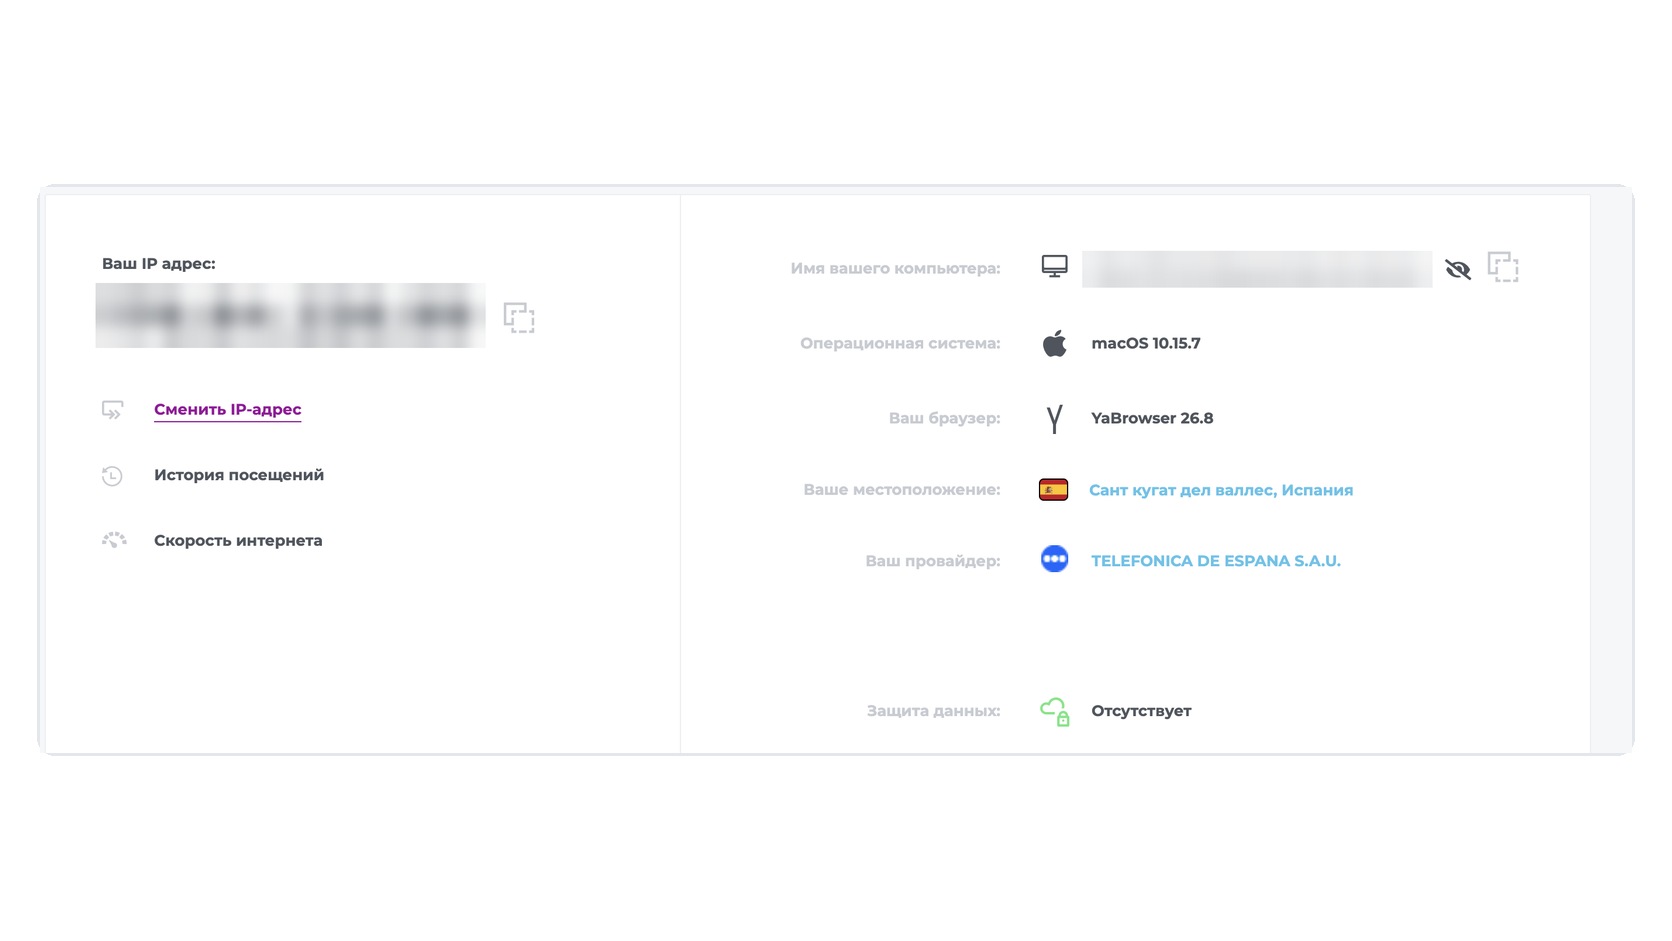Click the Отсутствует status text
This screenshot has height=941, width=1672.
pyautogui.click(x=1141, y=711)
